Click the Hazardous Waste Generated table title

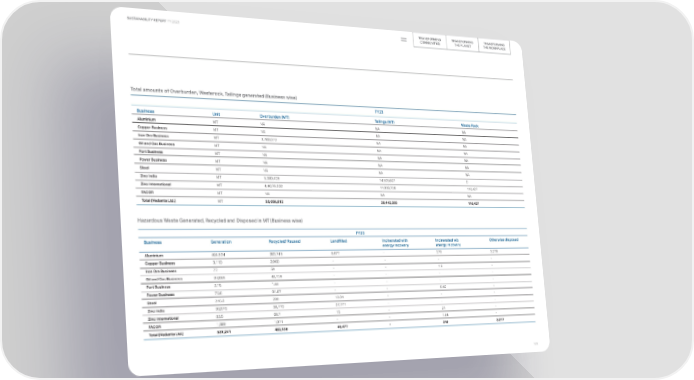[220, 220]
